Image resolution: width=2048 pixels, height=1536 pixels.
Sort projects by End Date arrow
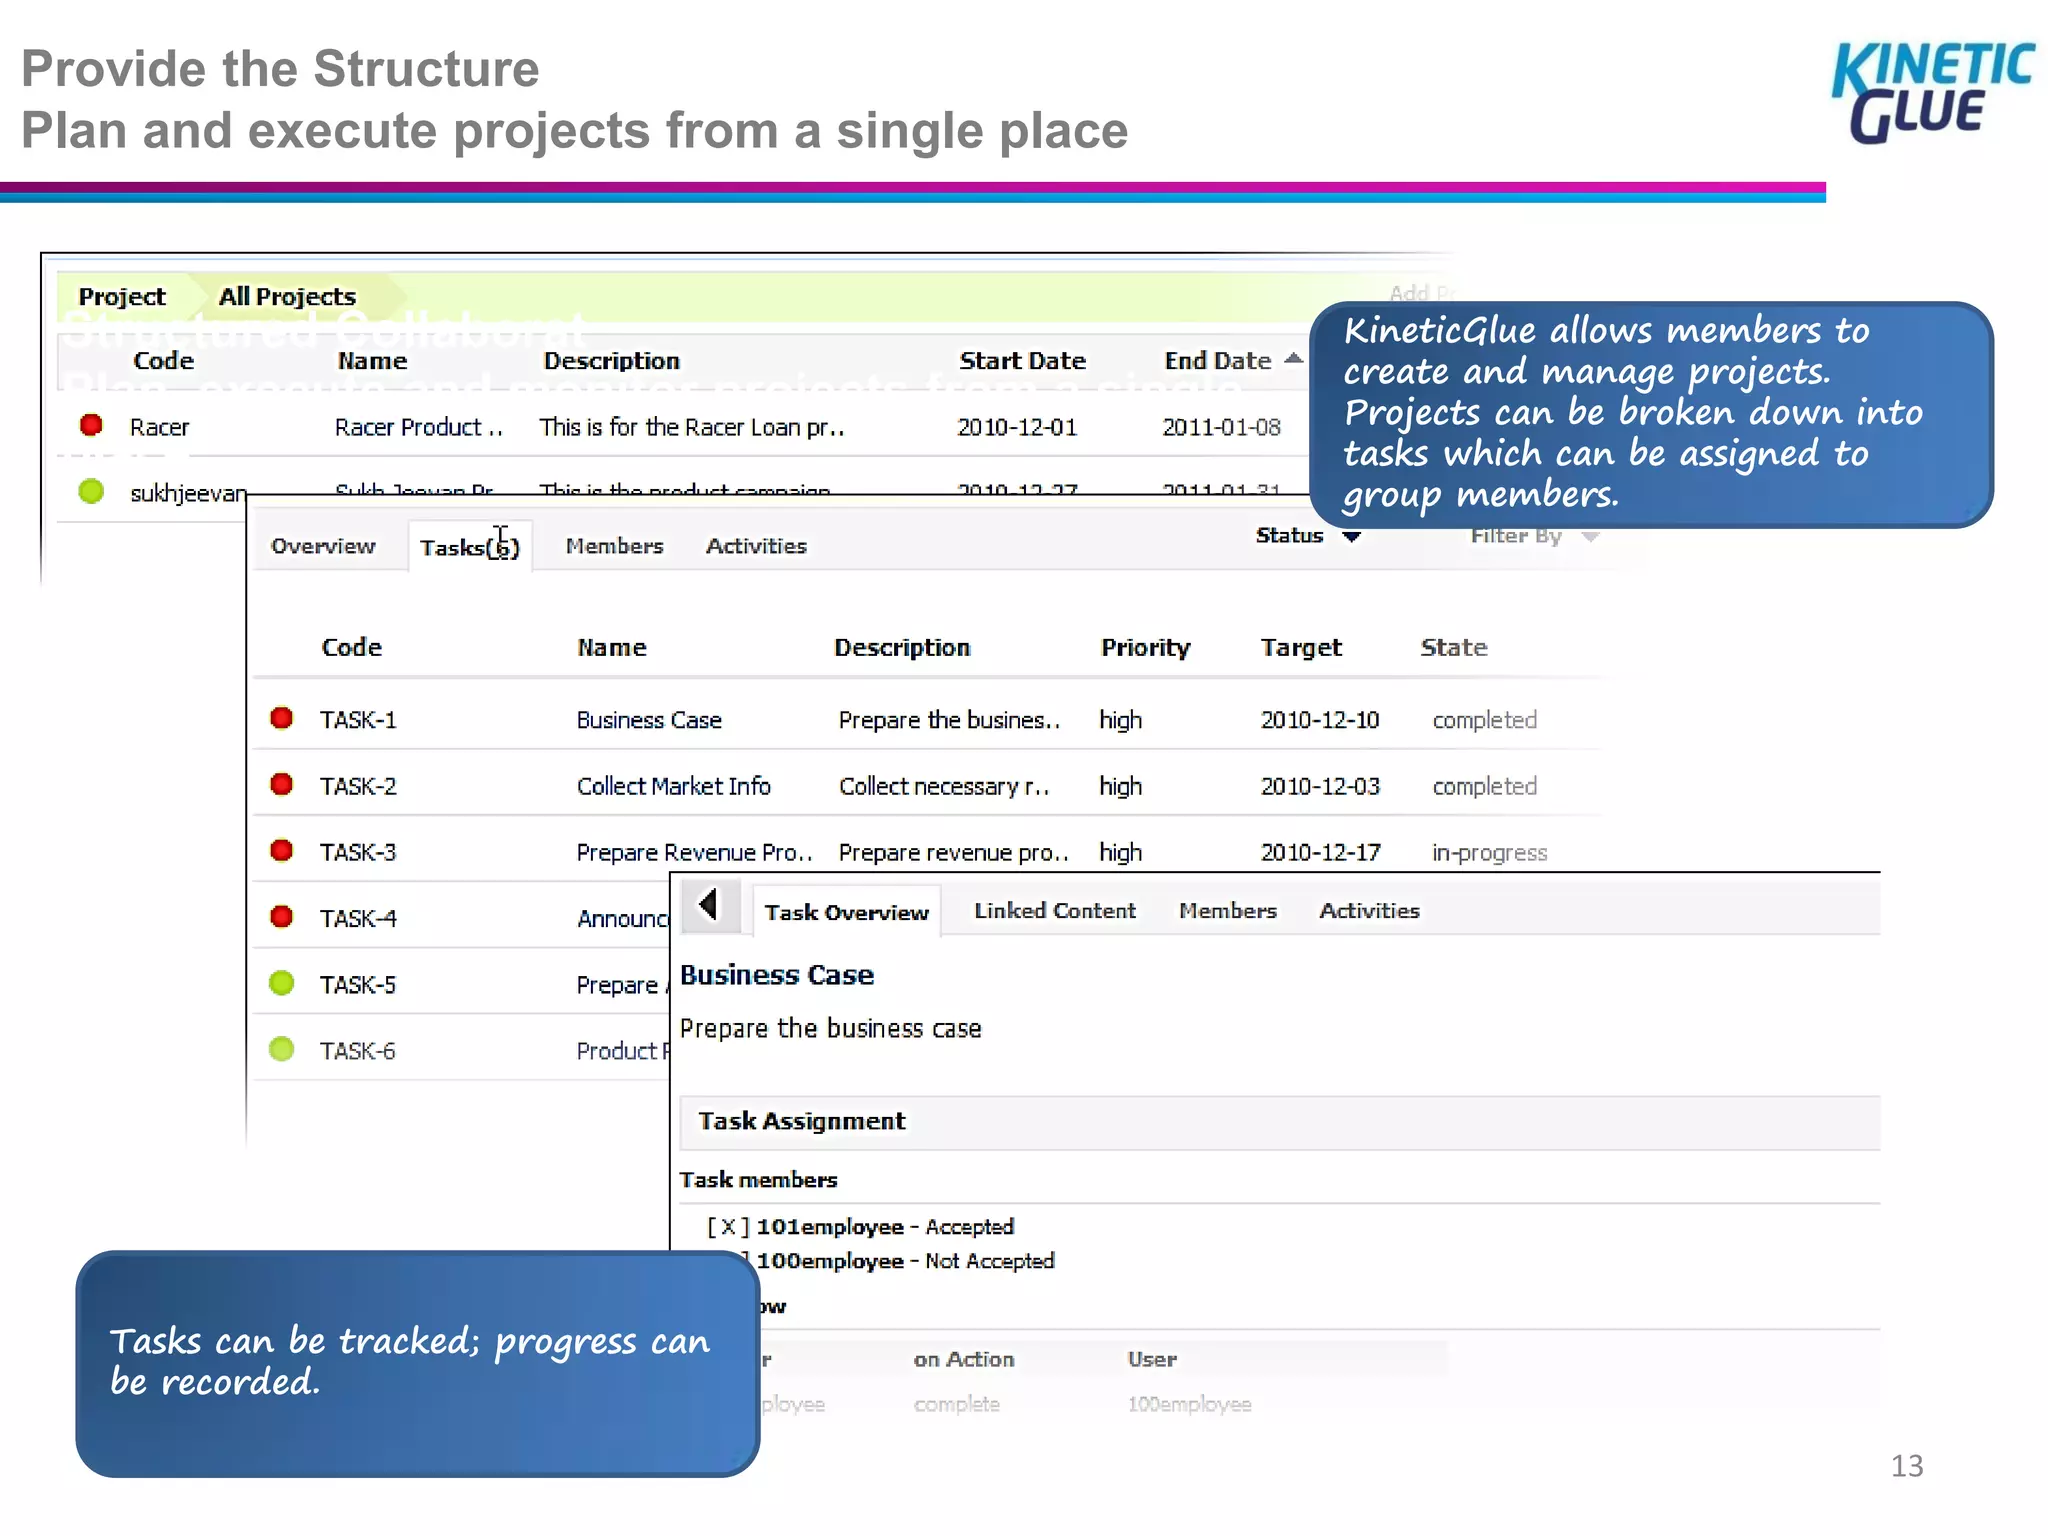(x=1293, y=358)
